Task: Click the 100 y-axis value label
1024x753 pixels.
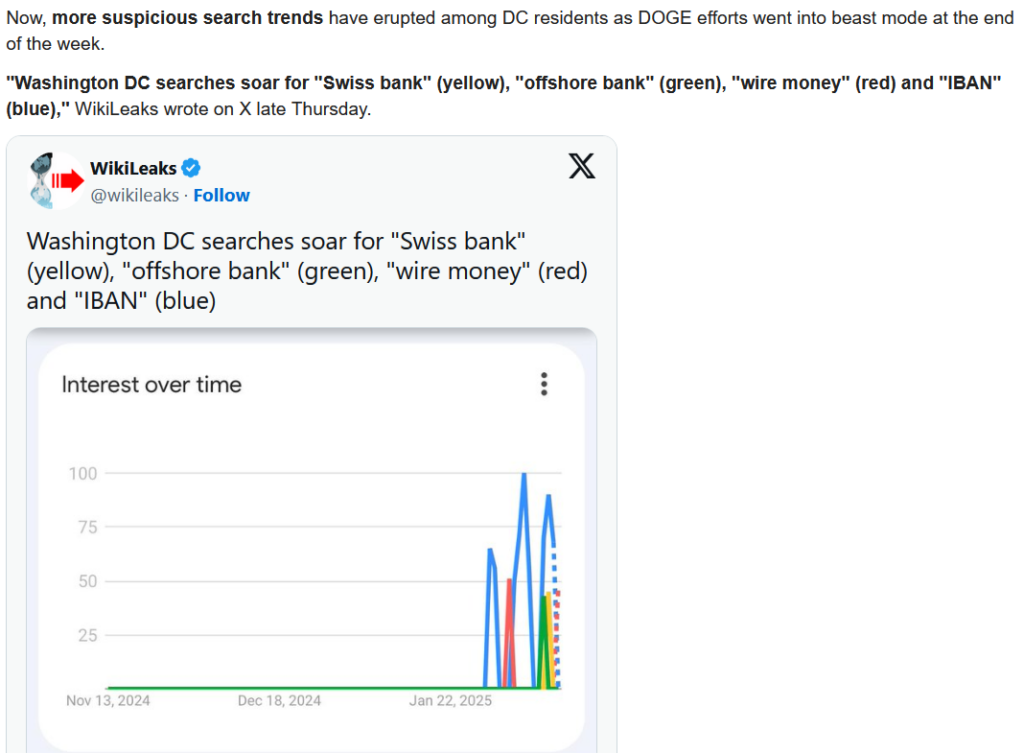Action: tap(83, 473)
